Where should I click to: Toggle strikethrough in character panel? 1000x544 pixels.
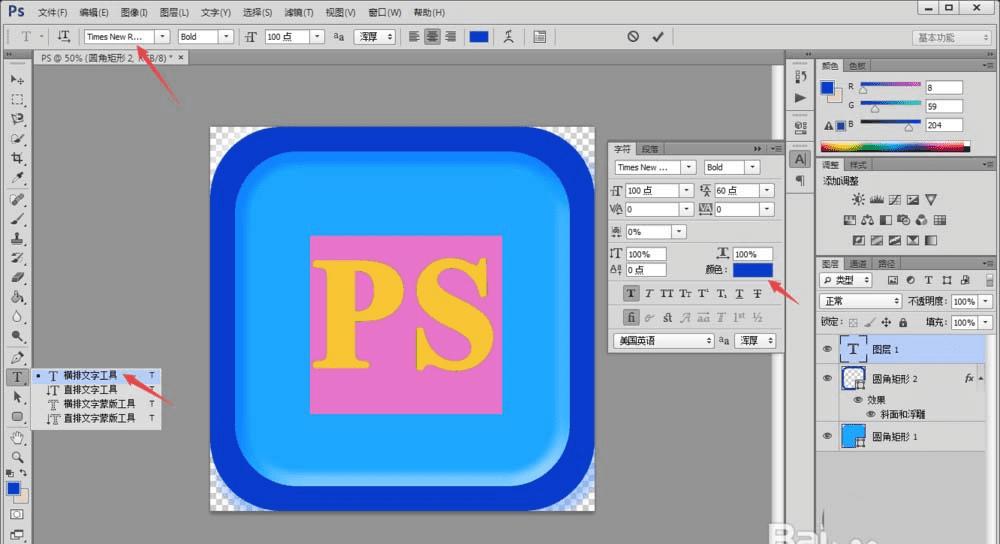point(757,293)
